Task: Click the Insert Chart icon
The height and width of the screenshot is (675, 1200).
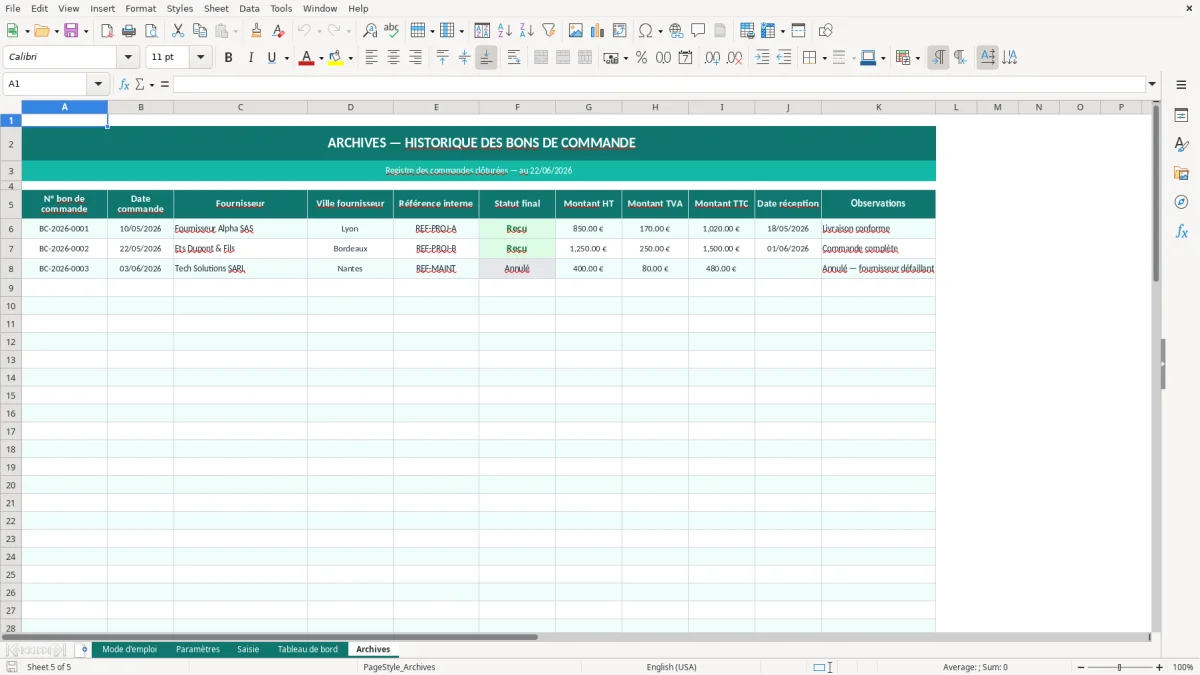Action: click(x=598, y=31)
